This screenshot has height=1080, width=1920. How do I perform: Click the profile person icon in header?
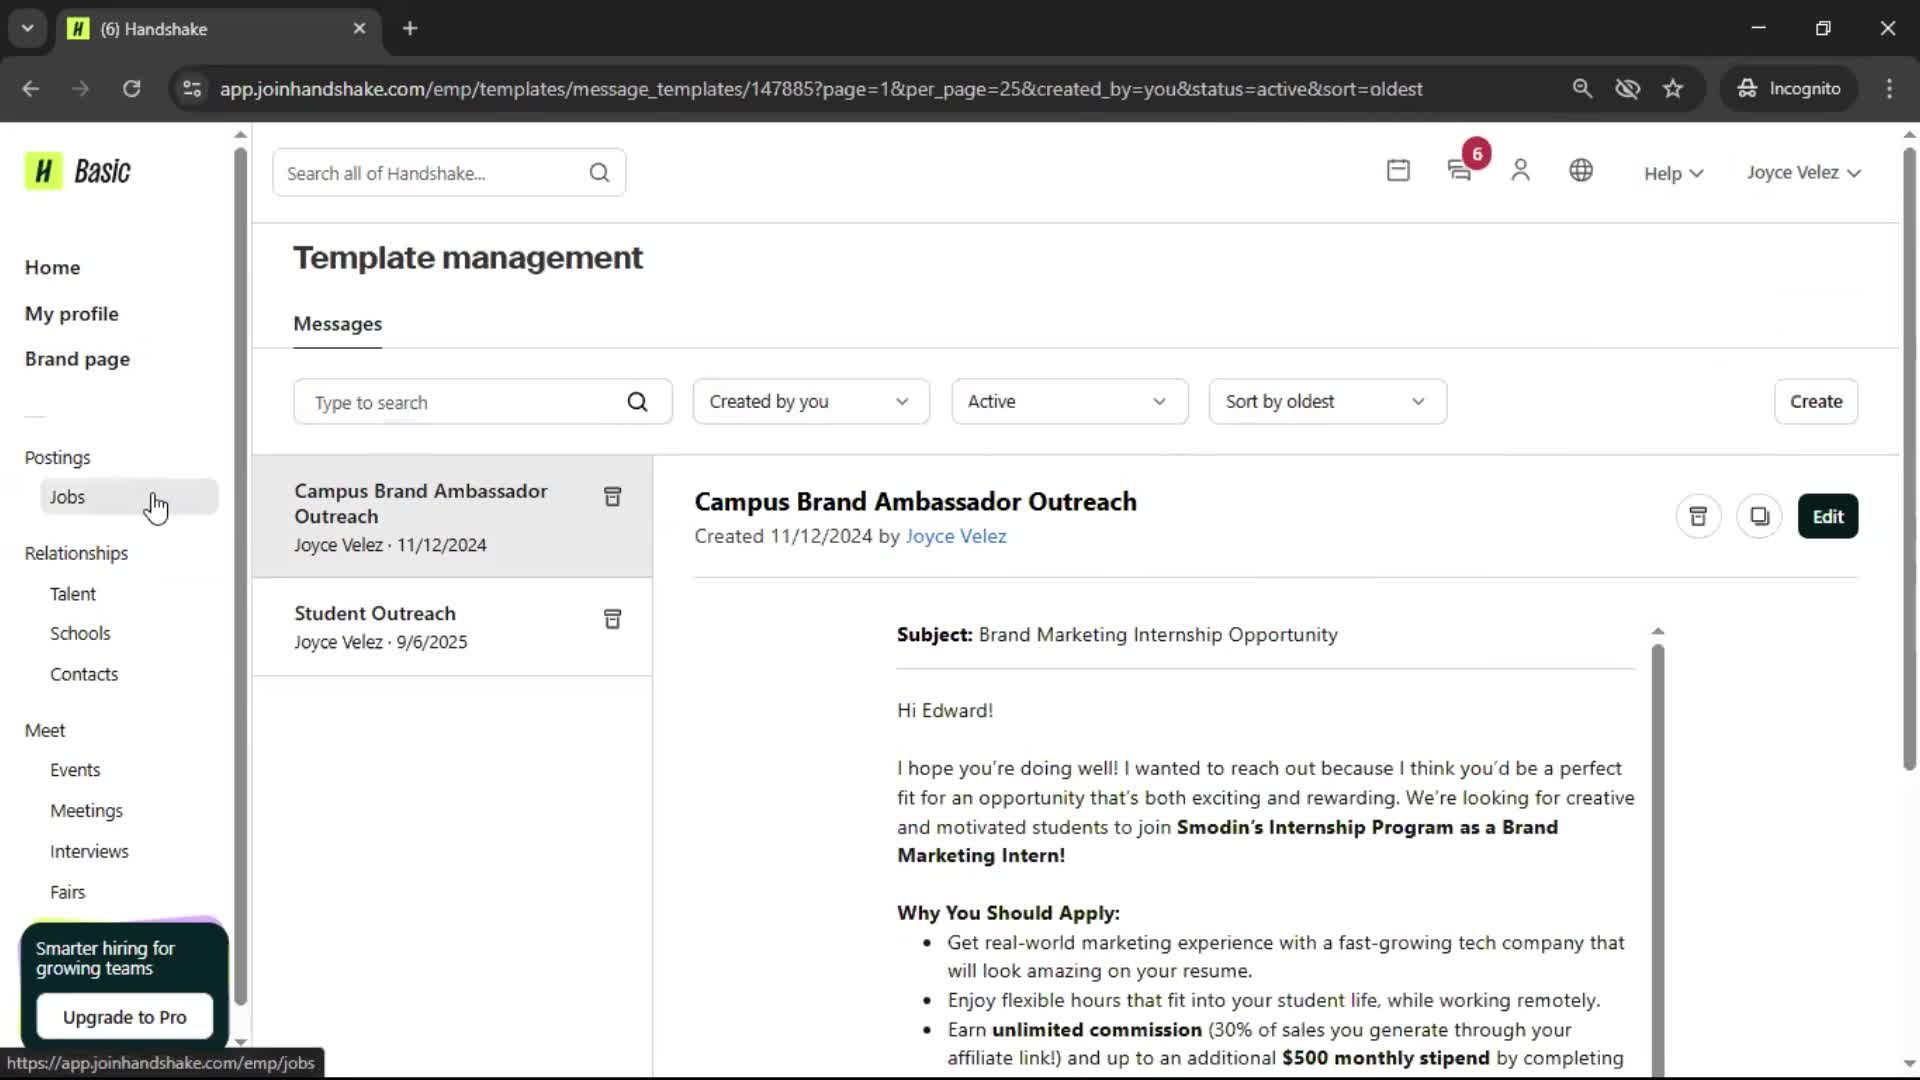click(x=1520, y=171)
